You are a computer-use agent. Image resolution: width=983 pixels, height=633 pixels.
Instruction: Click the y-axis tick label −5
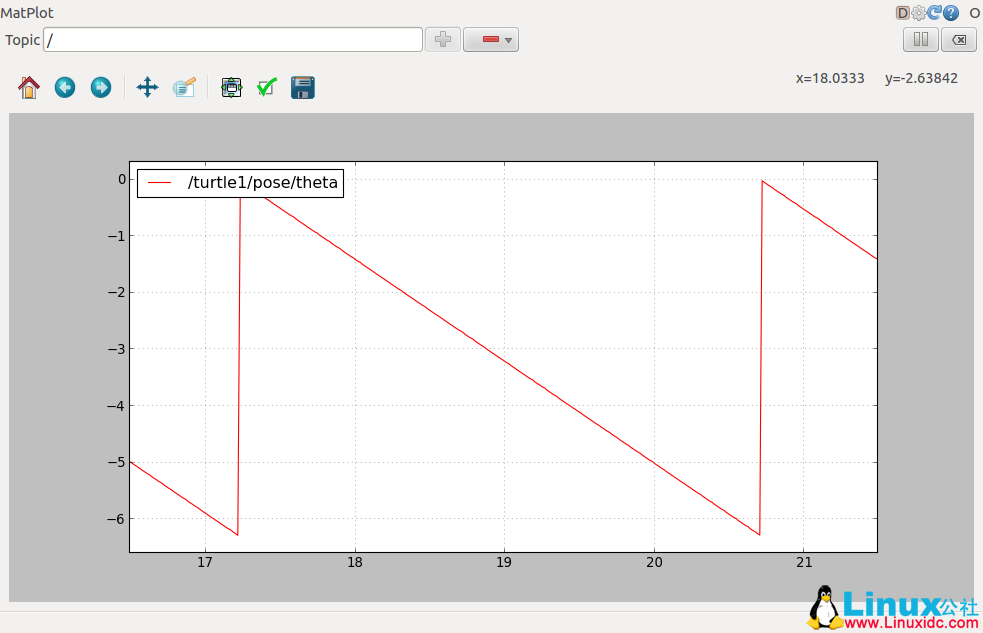point(117,463)
